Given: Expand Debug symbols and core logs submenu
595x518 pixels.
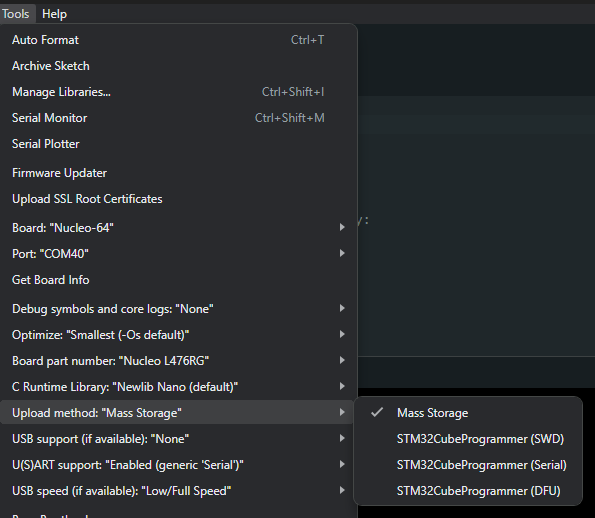Looking at the screenshot, I should [x=178, y=309].
